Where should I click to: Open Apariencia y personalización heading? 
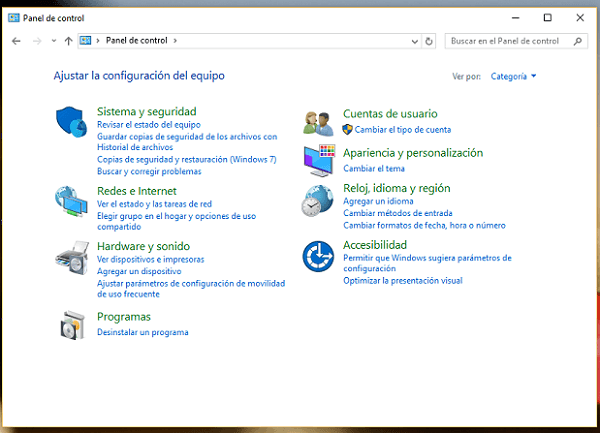(413, 153)
